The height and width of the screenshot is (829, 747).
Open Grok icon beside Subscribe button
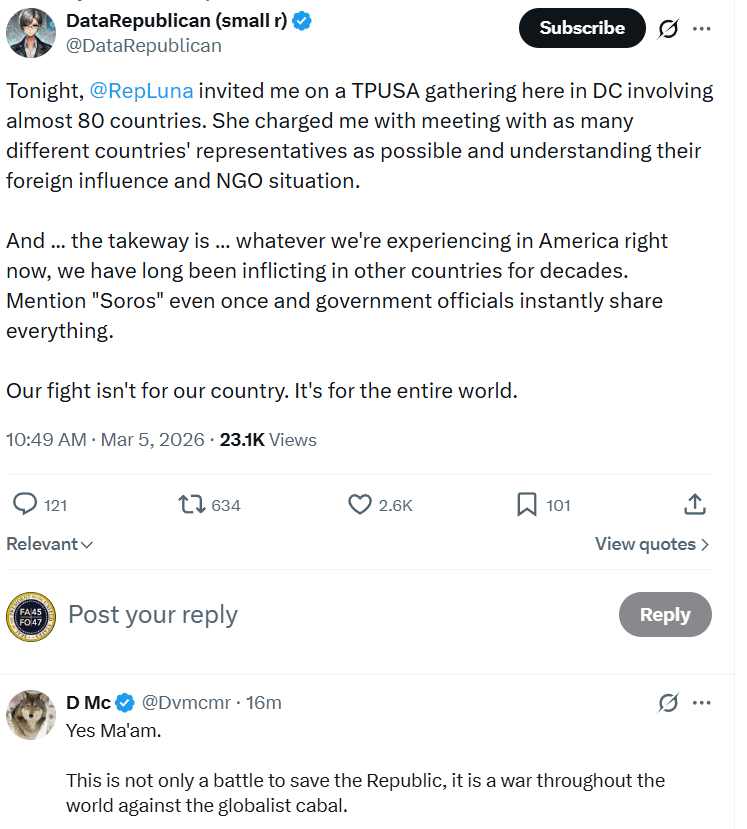[668, 29]
